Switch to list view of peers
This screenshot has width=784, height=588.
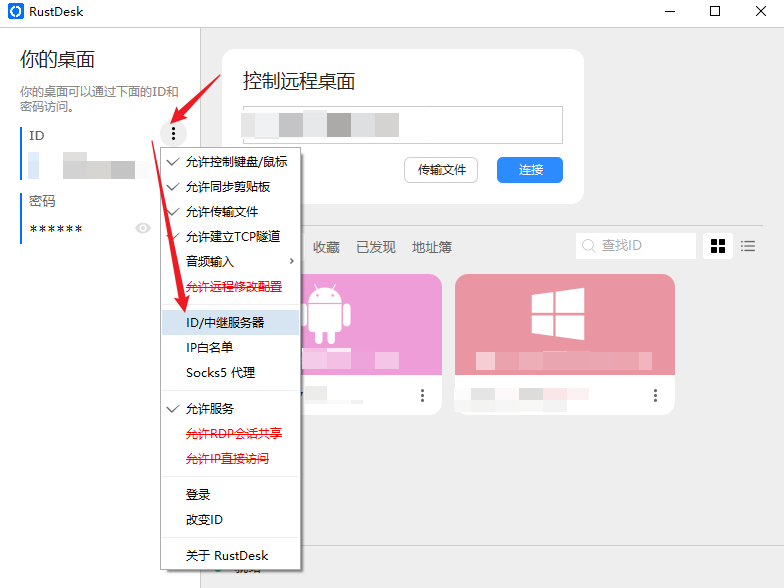click(748, 246)
